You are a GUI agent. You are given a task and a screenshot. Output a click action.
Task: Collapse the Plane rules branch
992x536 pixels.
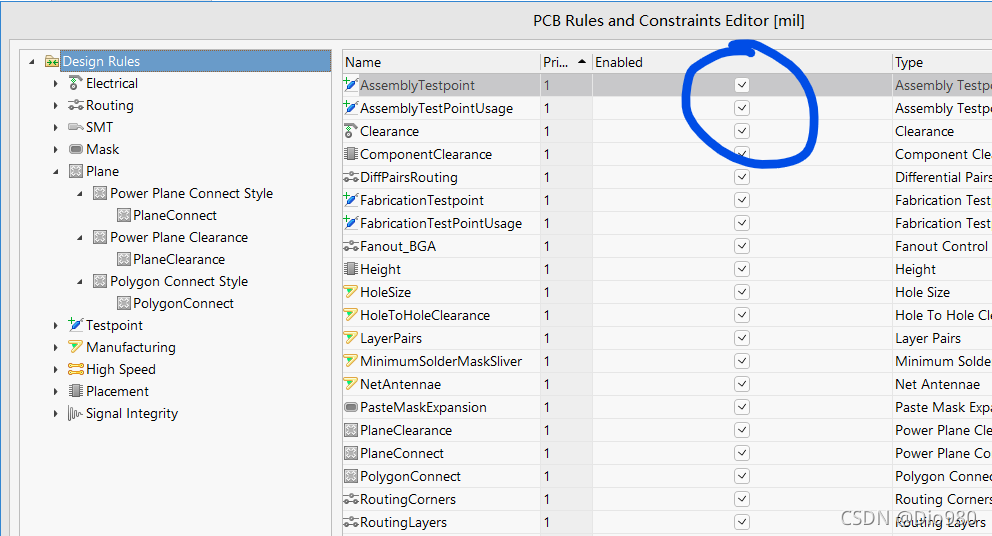56,172
